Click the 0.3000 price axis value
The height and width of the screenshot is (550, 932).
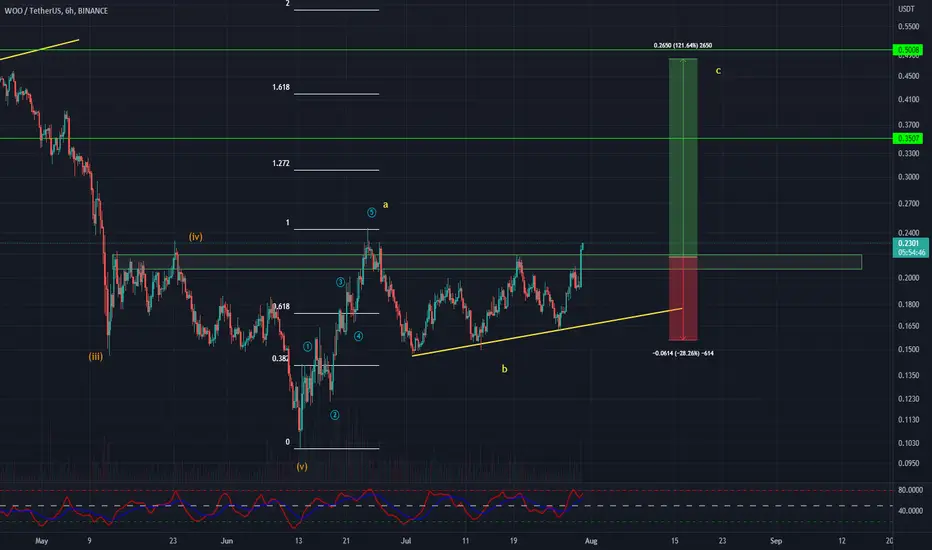[x=908, y=177]
